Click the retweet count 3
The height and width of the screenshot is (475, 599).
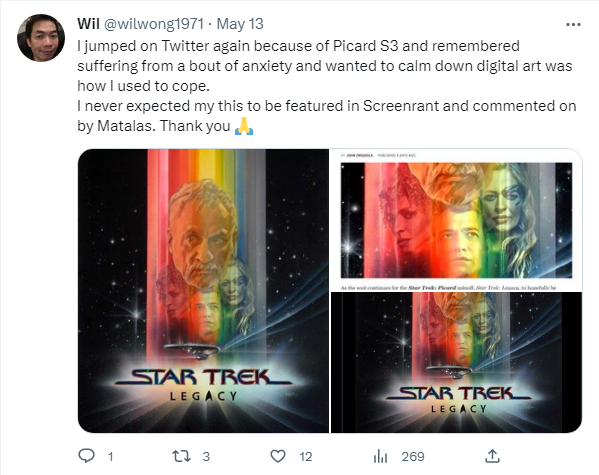coord(206,456)
